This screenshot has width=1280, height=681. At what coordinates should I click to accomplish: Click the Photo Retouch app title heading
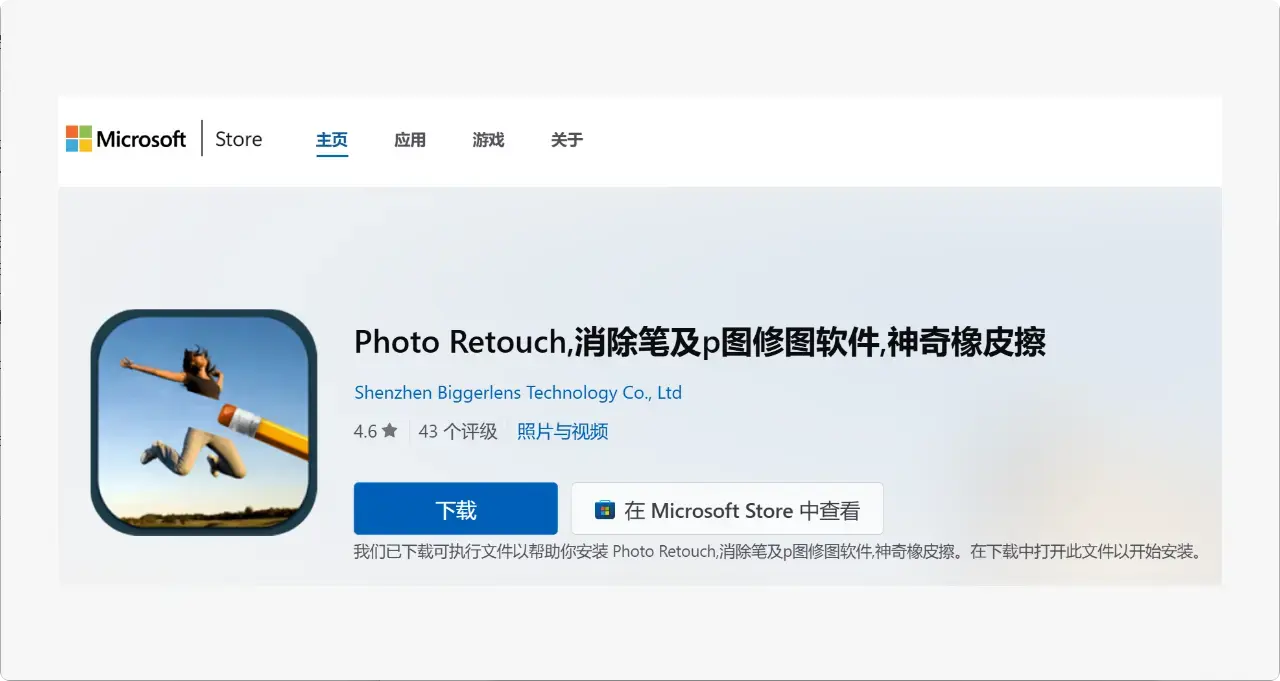tap(699, 343)
